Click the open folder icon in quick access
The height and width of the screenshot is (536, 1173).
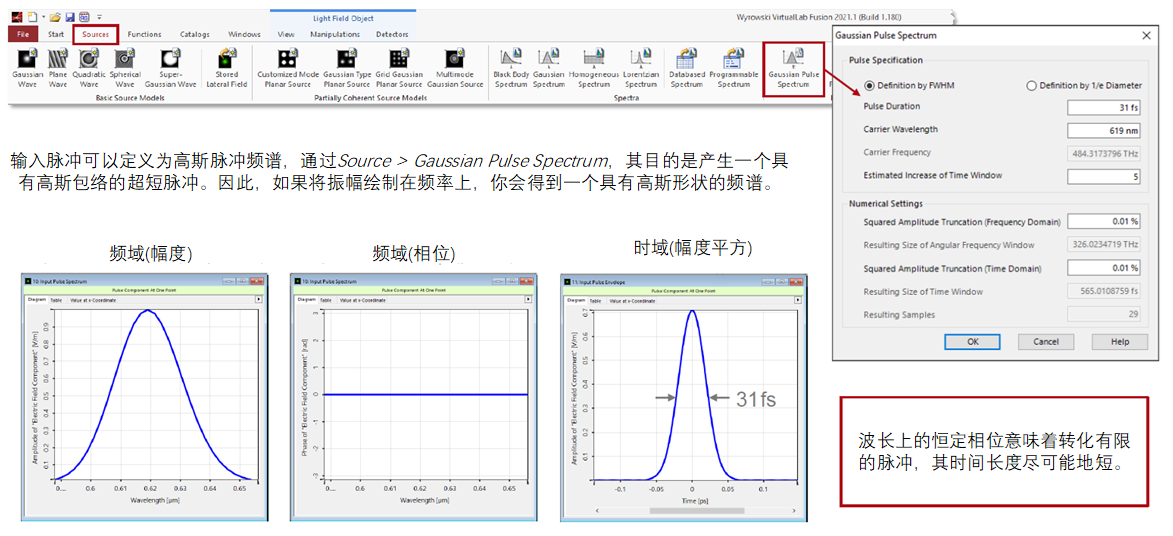pyautogui.click(x=55, y=16)
